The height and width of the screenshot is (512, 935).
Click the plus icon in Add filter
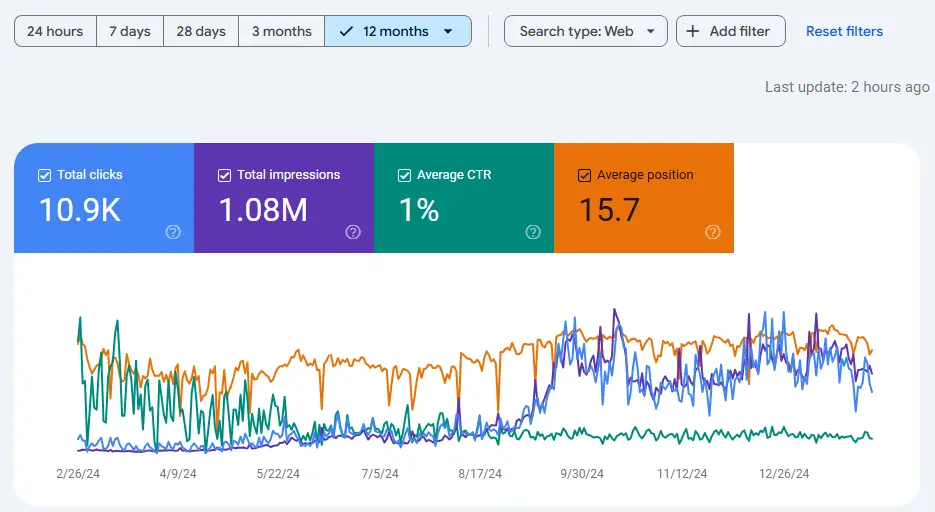click(693, 31)
